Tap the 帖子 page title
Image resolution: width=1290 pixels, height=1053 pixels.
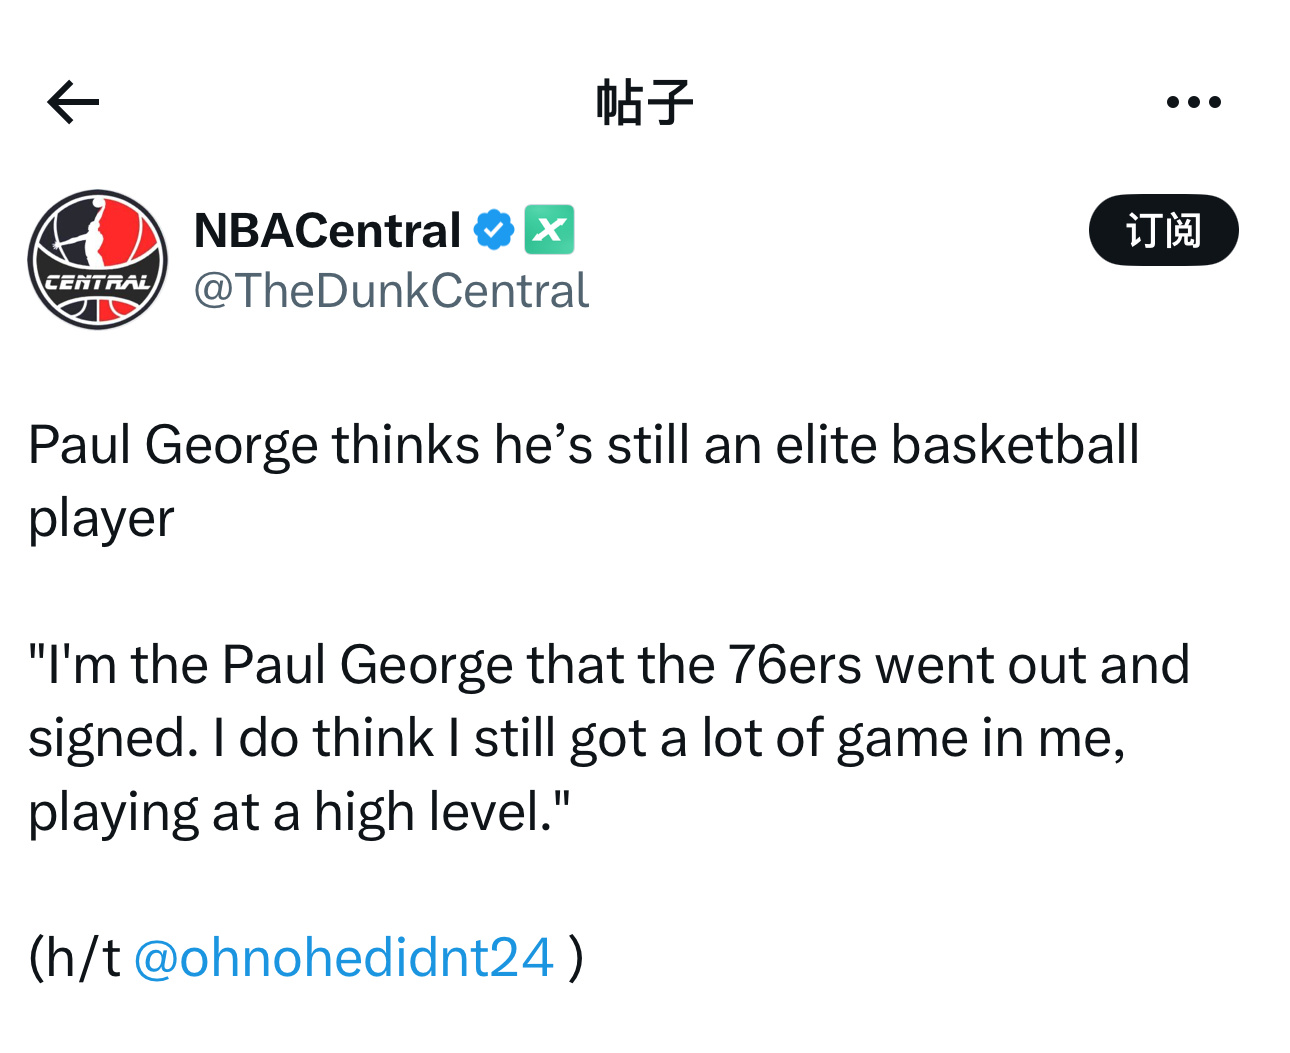click(645, 102)
